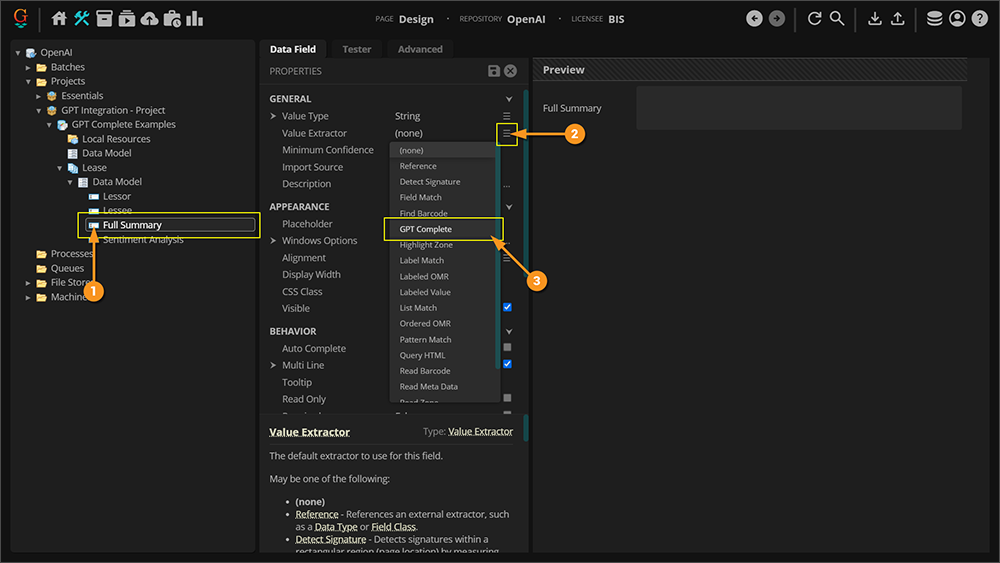Open the help question mark icon
This screenshot has width=1000, height=563.
980,18
